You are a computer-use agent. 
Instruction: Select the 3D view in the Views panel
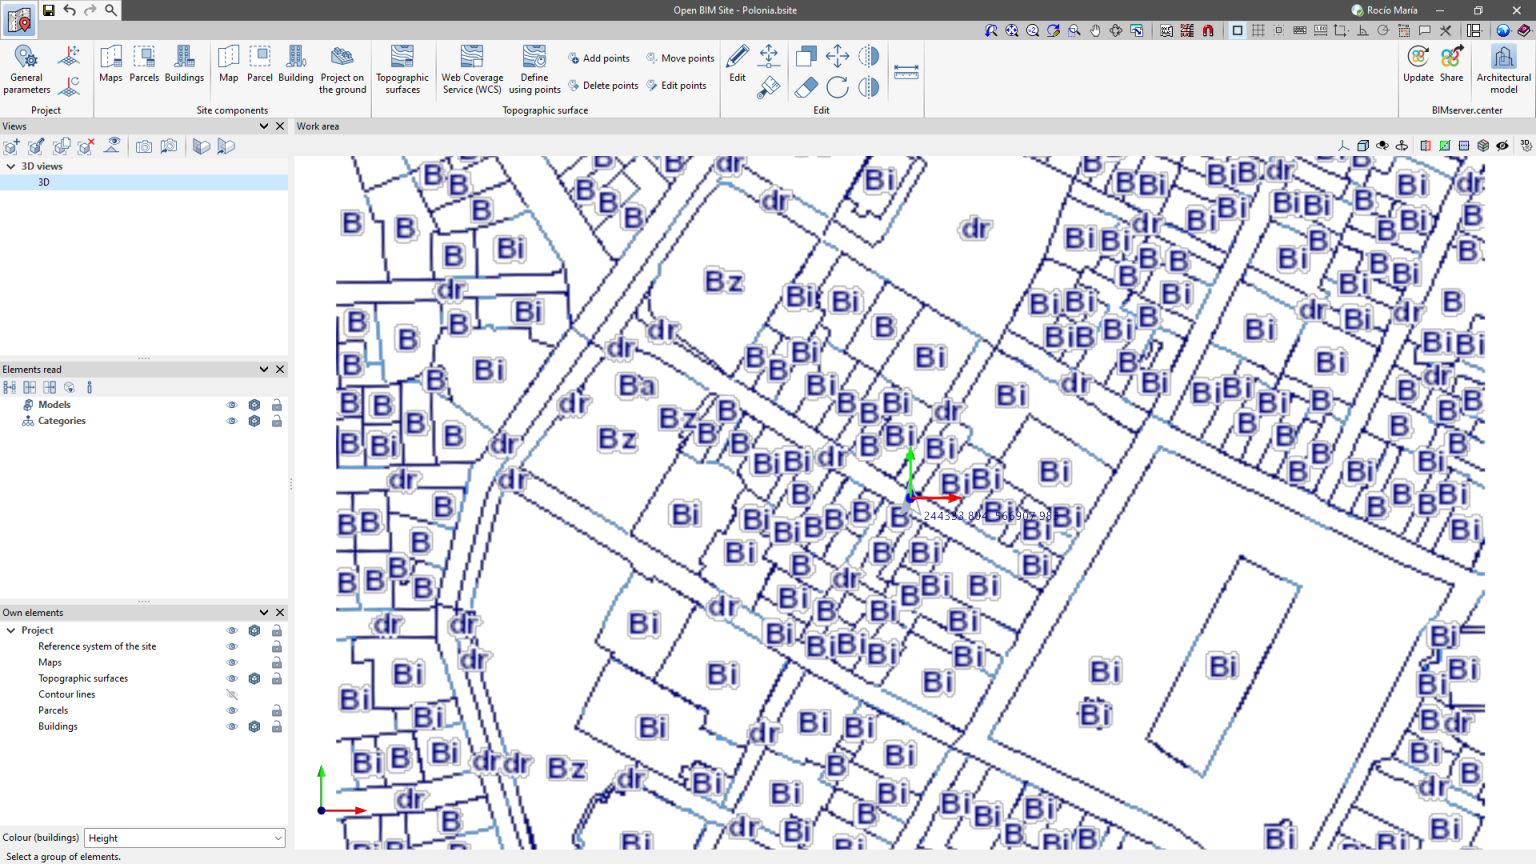(43, 182)
